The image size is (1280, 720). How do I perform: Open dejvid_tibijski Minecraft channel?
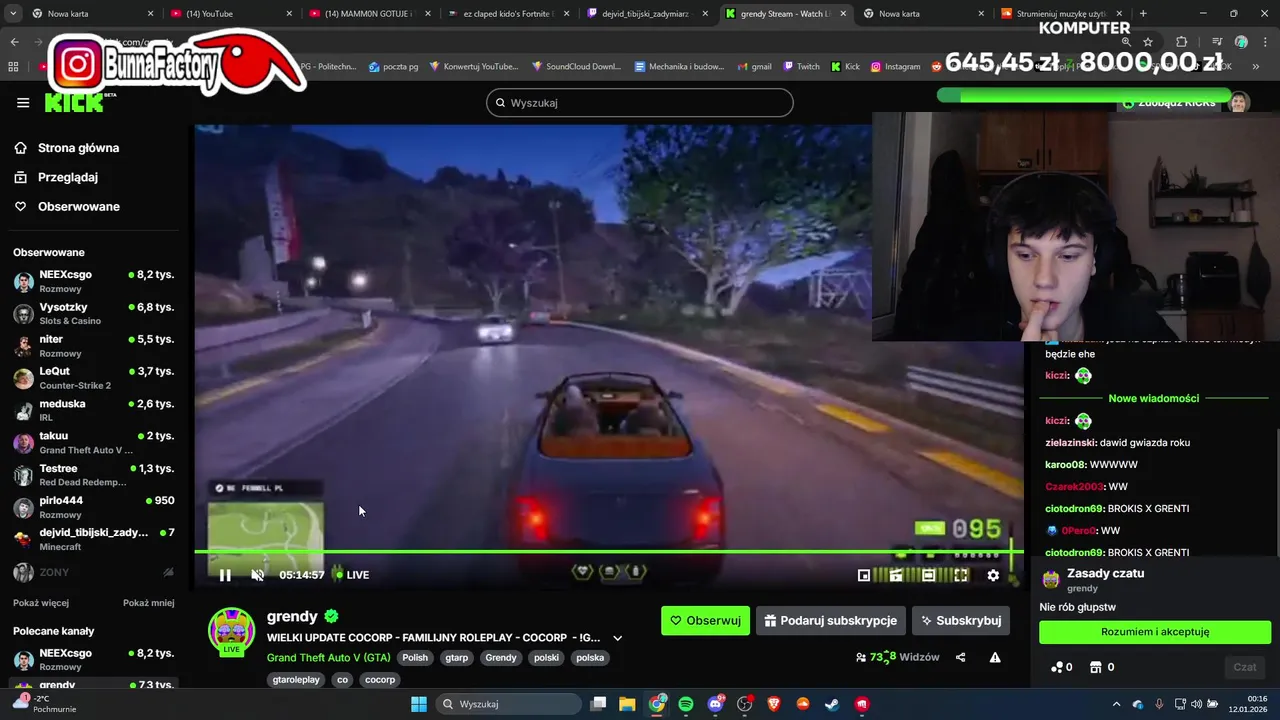(93, 539)
